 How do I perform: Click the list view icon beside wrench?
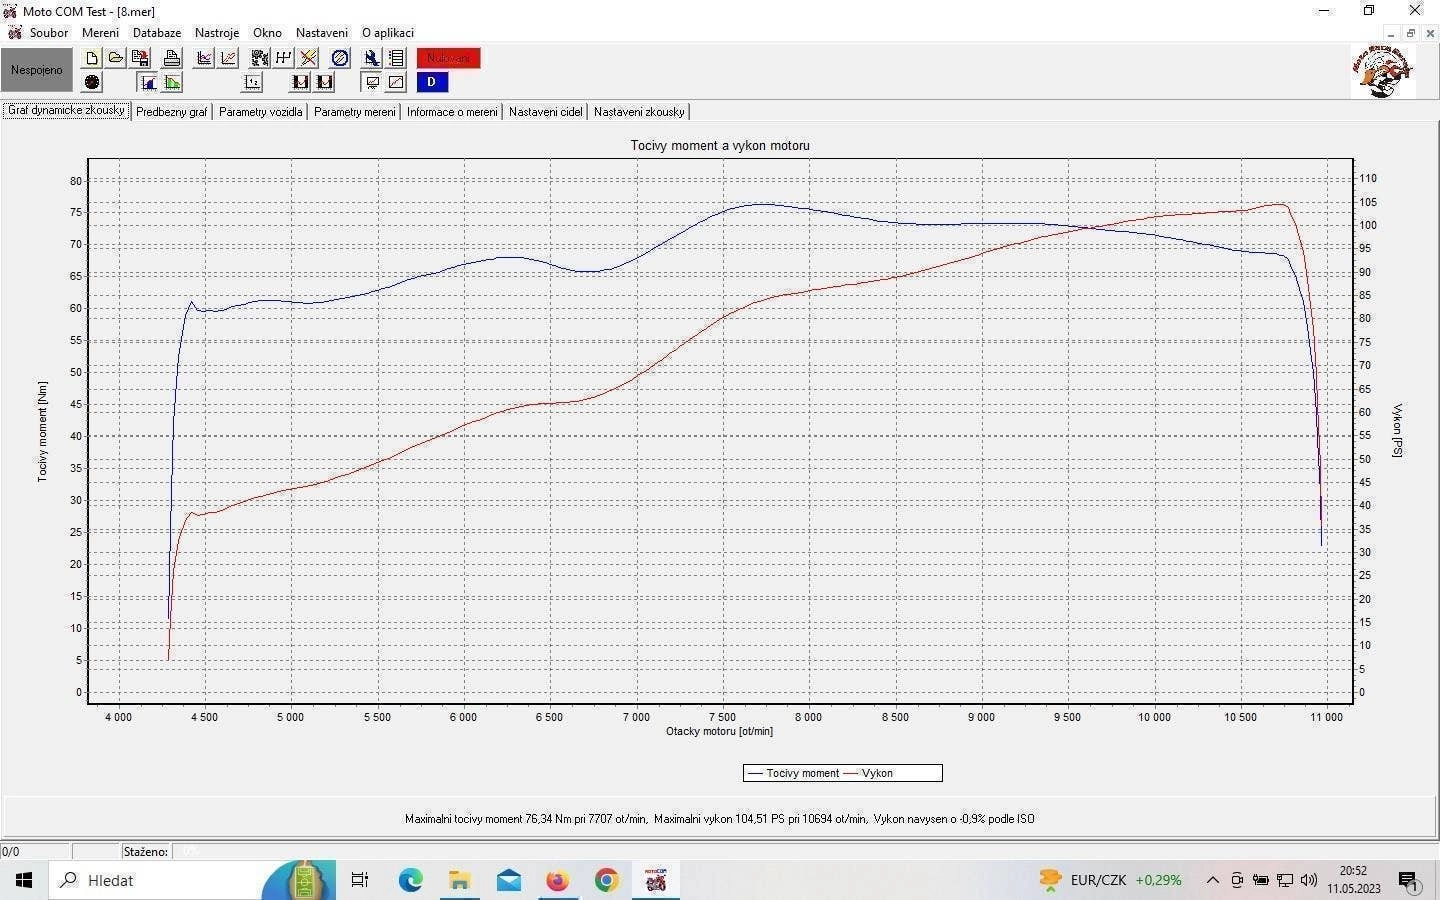(x=396, y=58)
